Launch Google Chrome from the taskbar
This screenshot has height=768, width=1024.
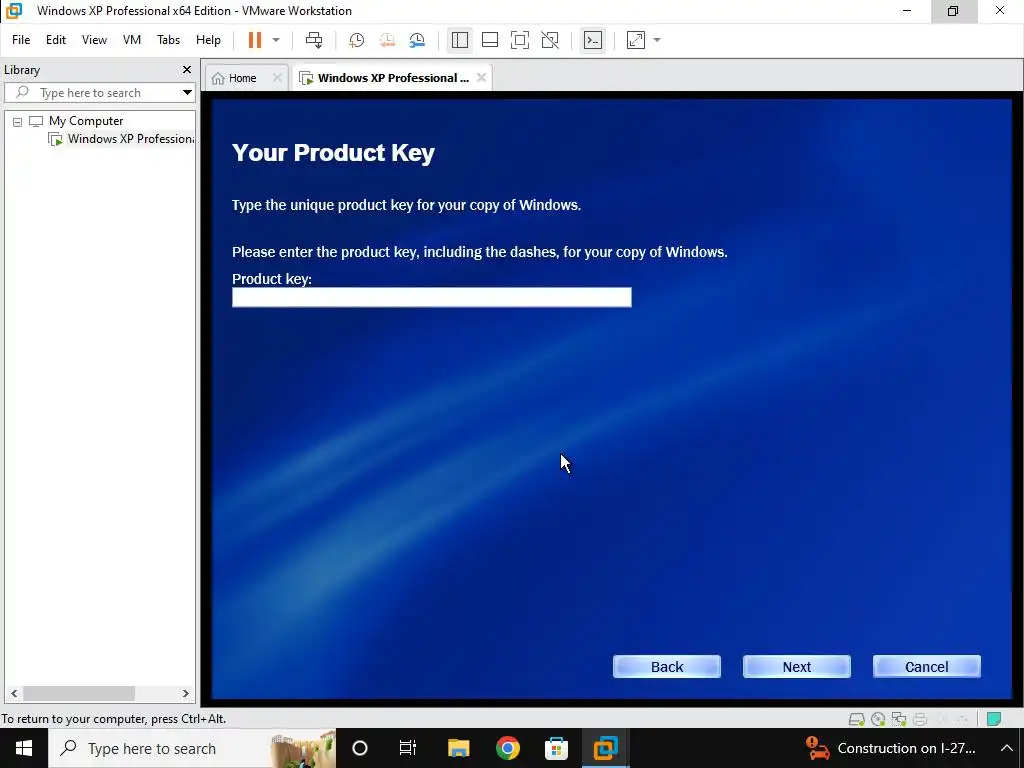tap(507, 748)
